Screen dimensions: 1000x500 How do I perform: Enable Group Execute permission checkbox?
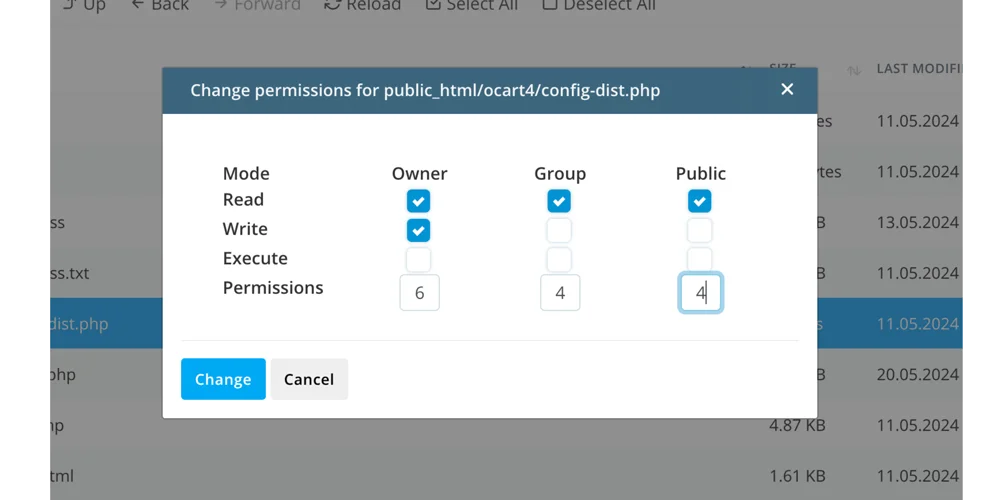tap(559, 260)
